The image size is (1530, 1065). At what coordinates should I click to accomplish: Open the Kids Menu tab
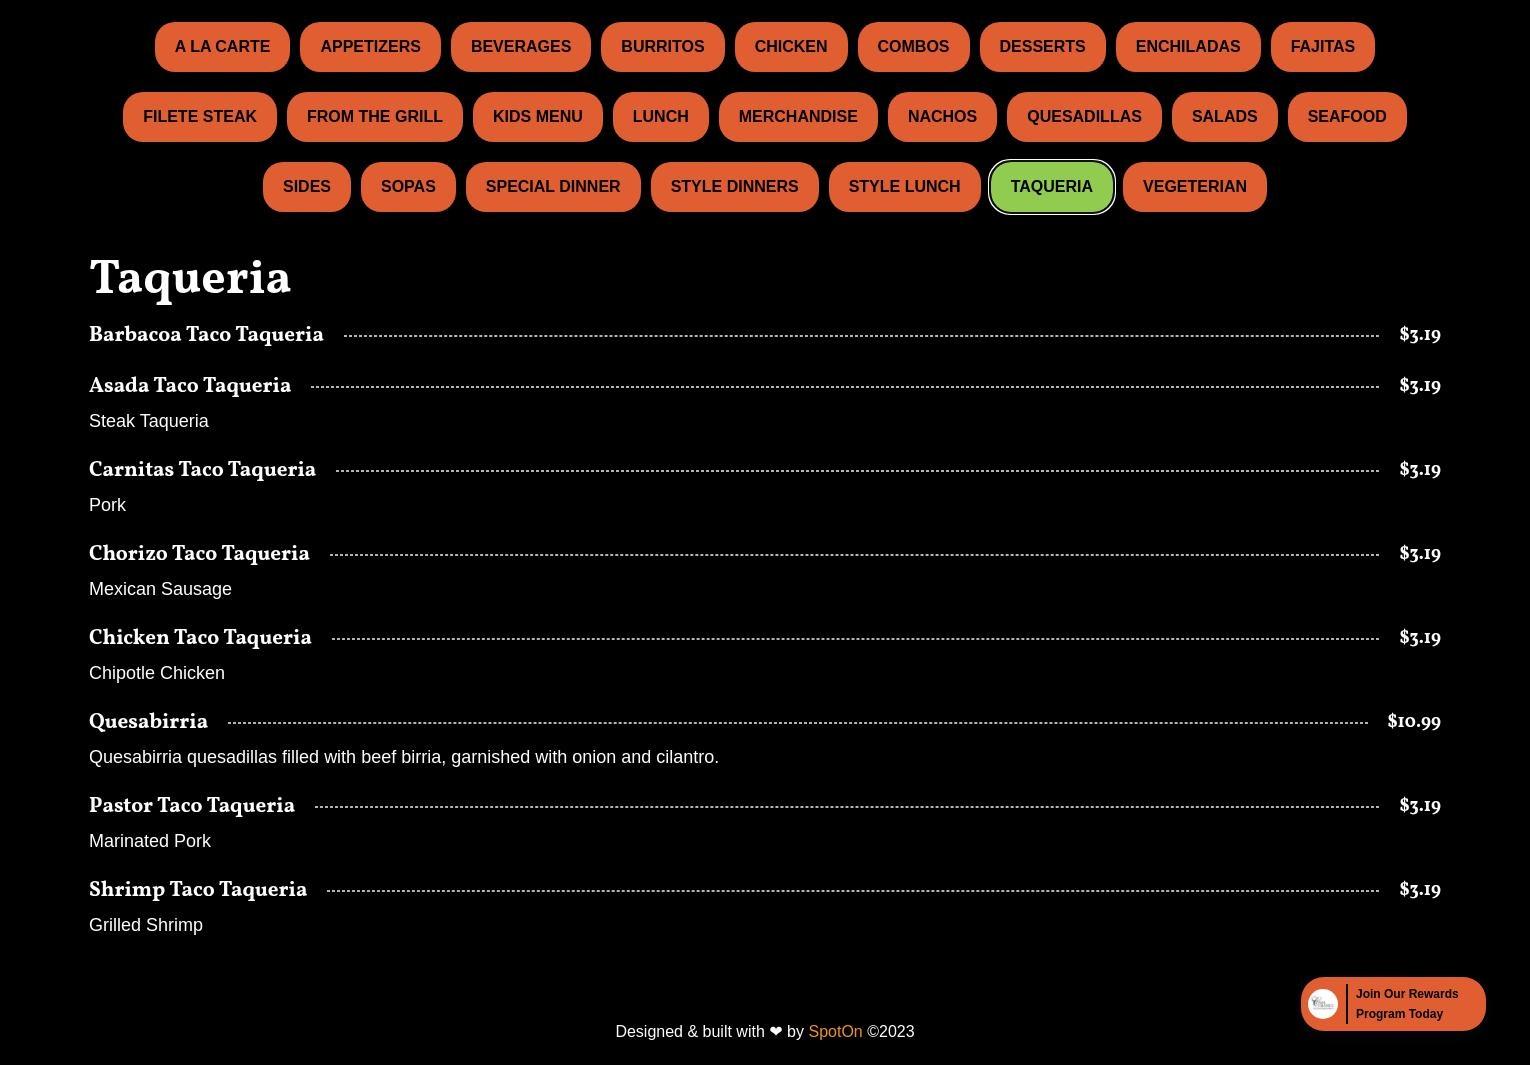coord(537,117)
